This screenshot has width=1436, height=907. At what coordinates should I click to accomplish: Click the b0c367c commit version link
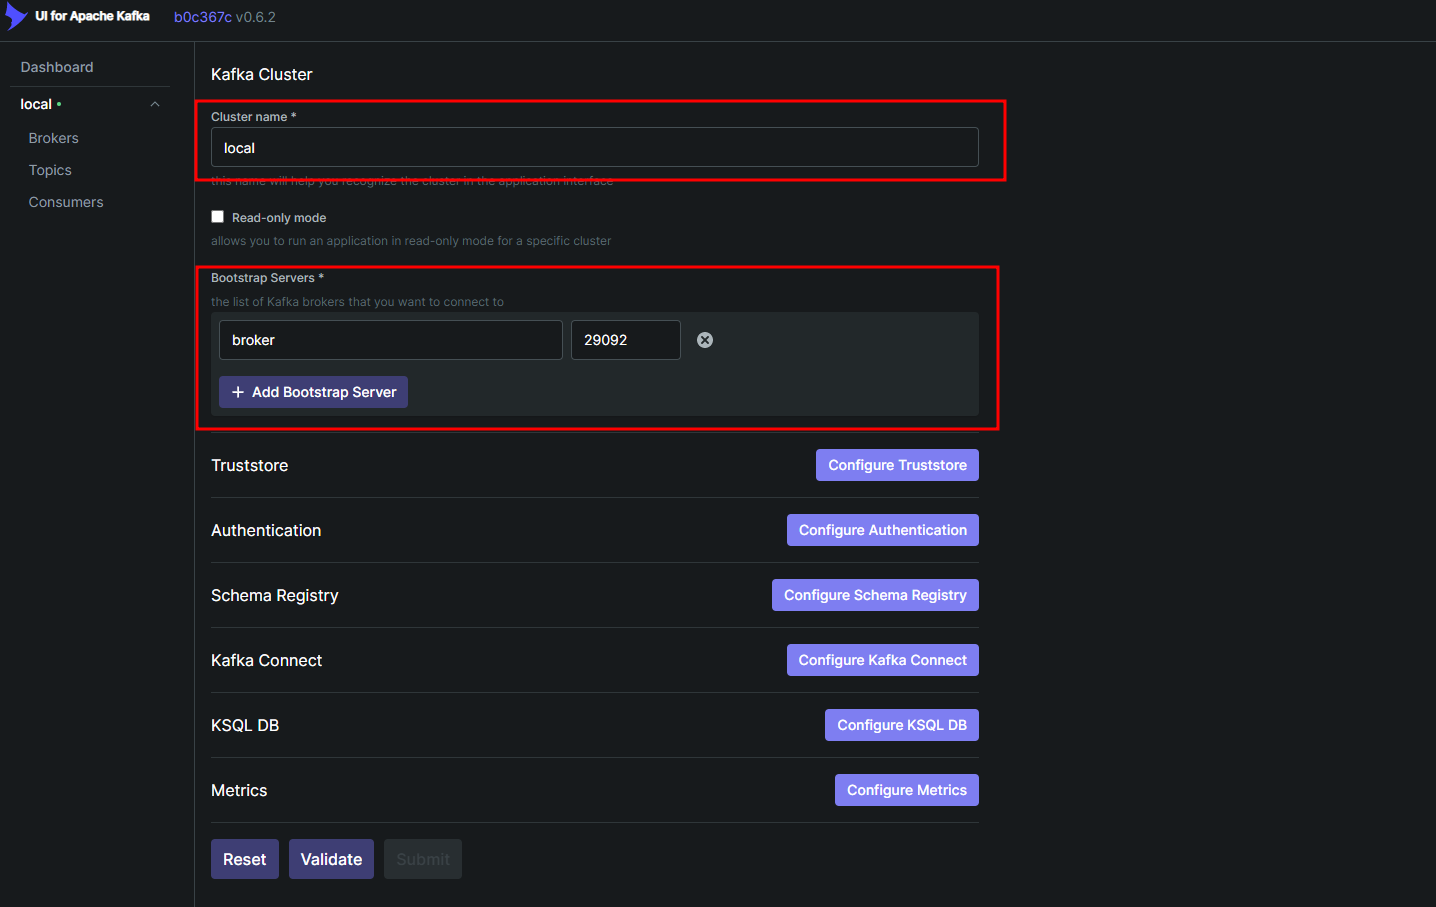pos(203,17)
